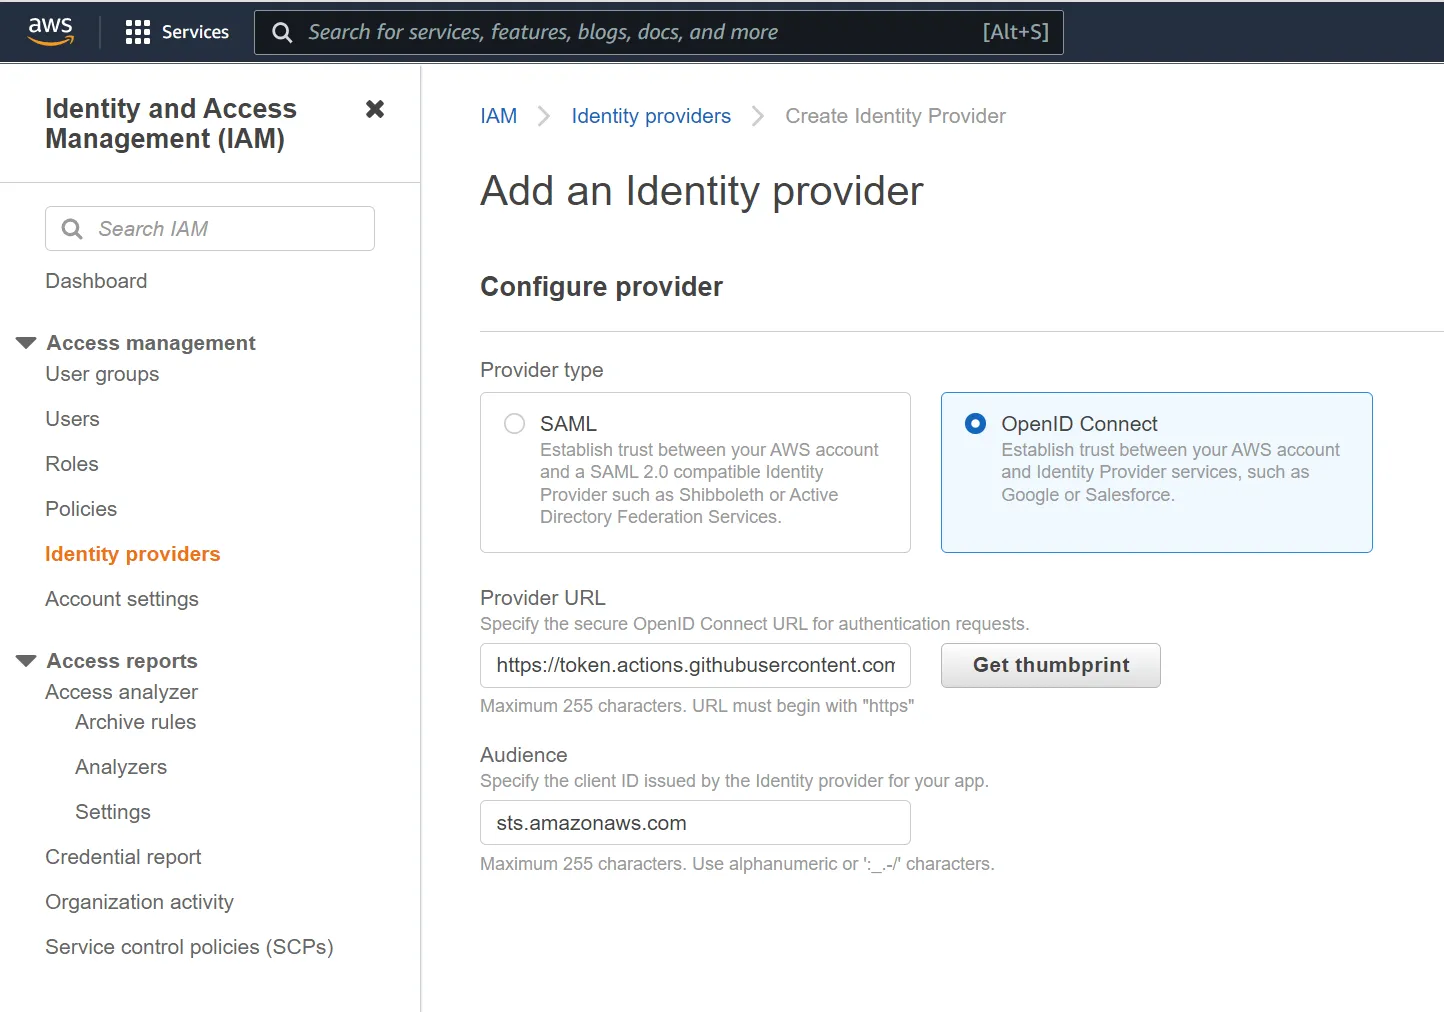Click the top search bar for services
Screen dimensions: 1444x1012
(660, 31)
